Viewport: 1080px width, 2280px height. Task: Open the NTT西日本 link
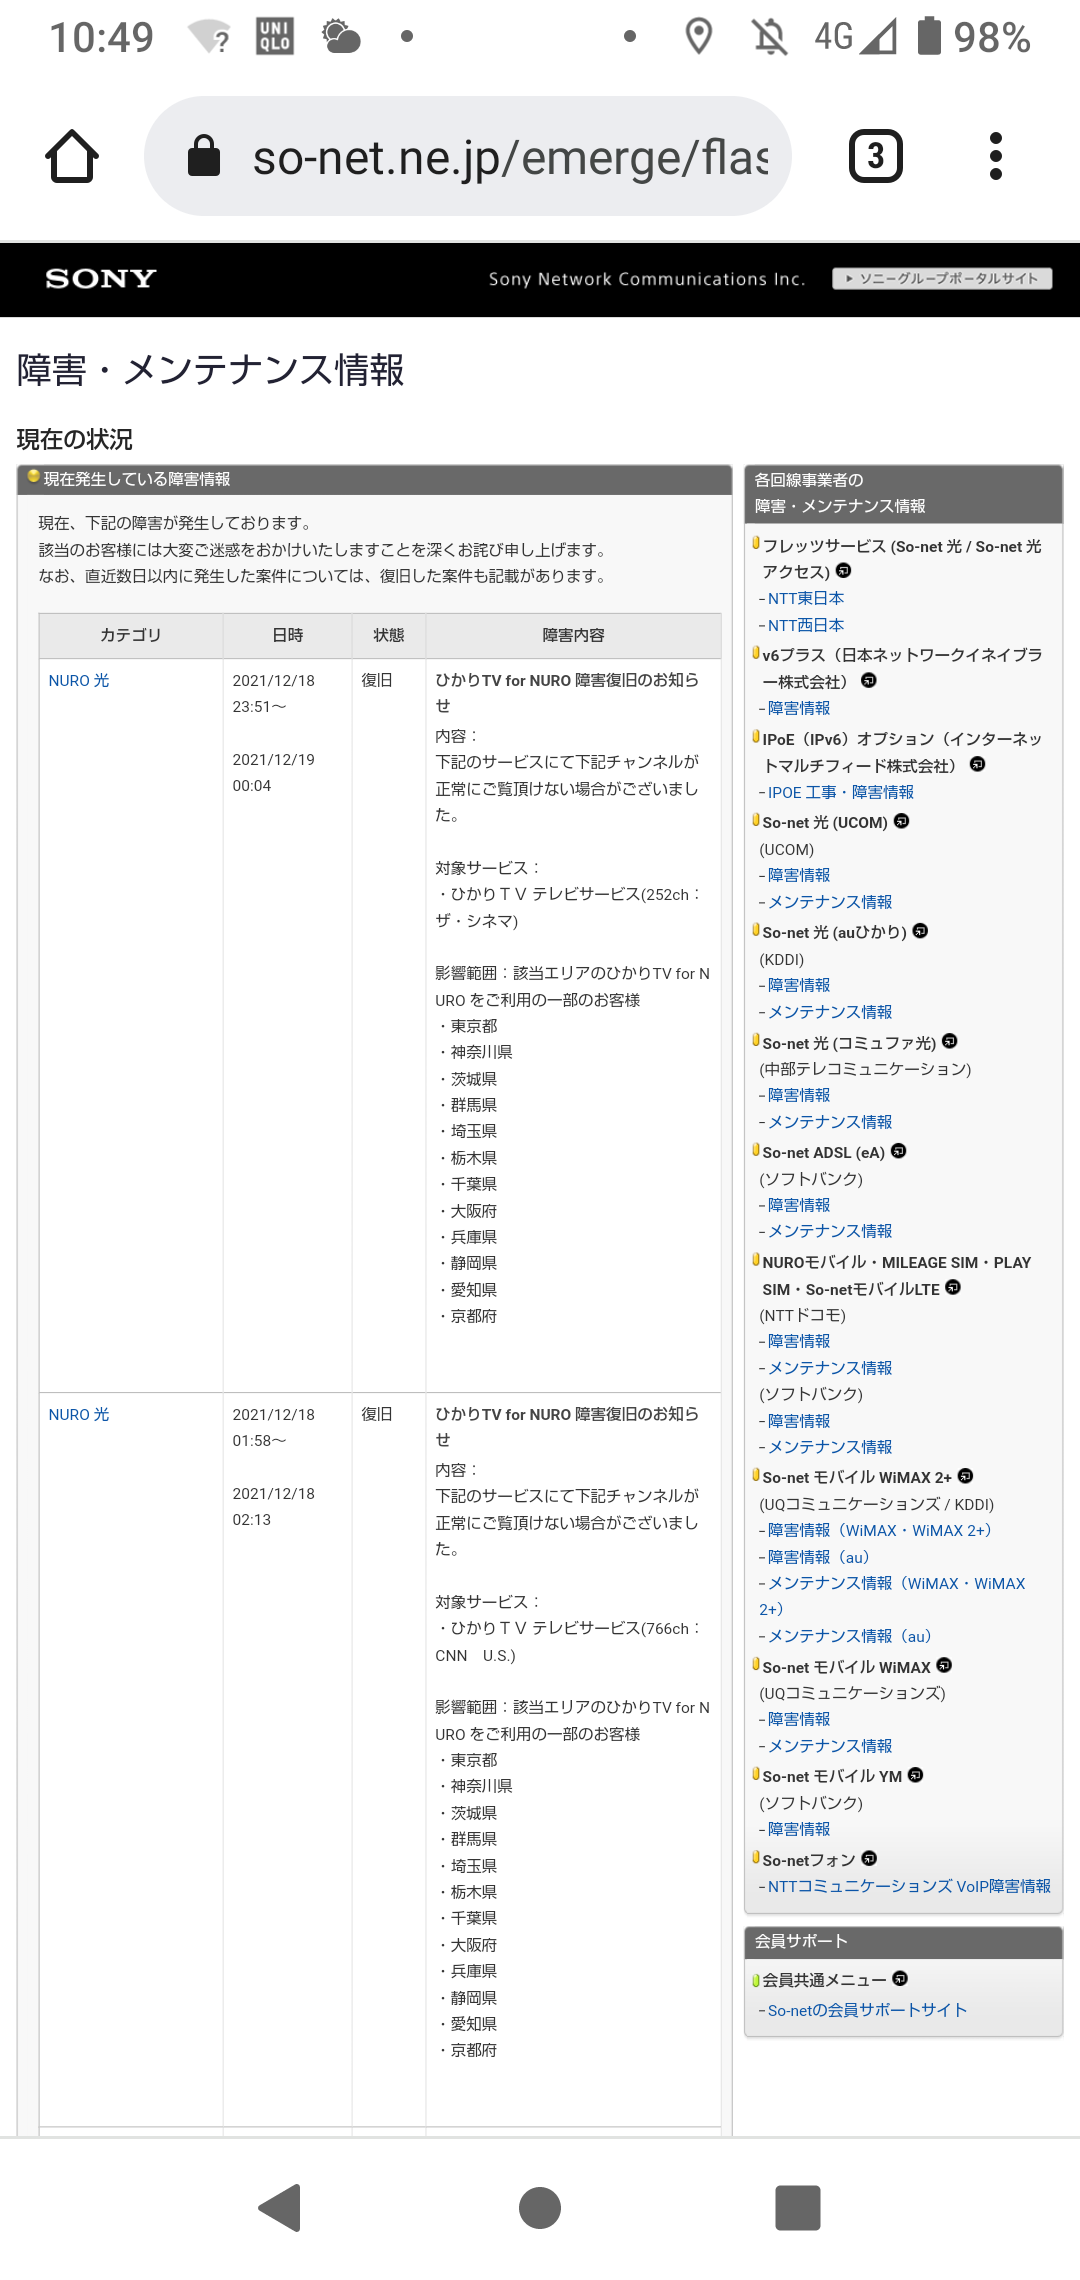click(805, 625)
